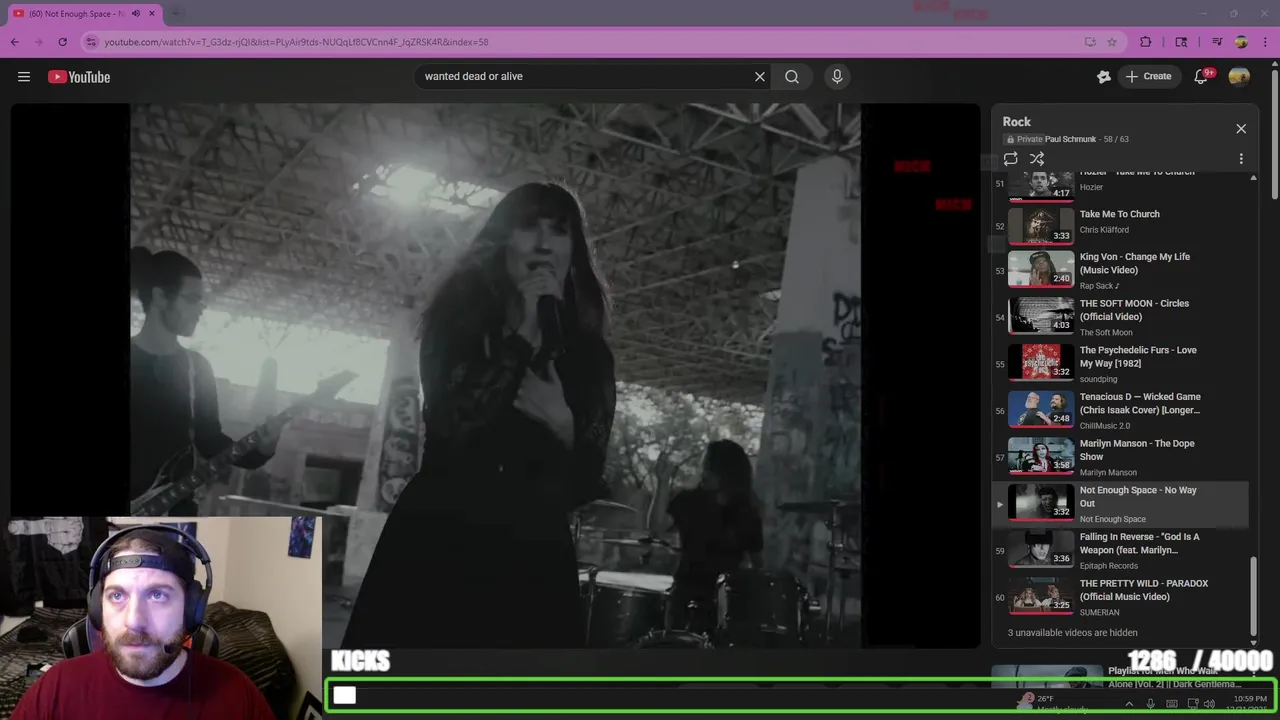Clear the YouTube search box text
1280x720 pixels.
(760, 77)
